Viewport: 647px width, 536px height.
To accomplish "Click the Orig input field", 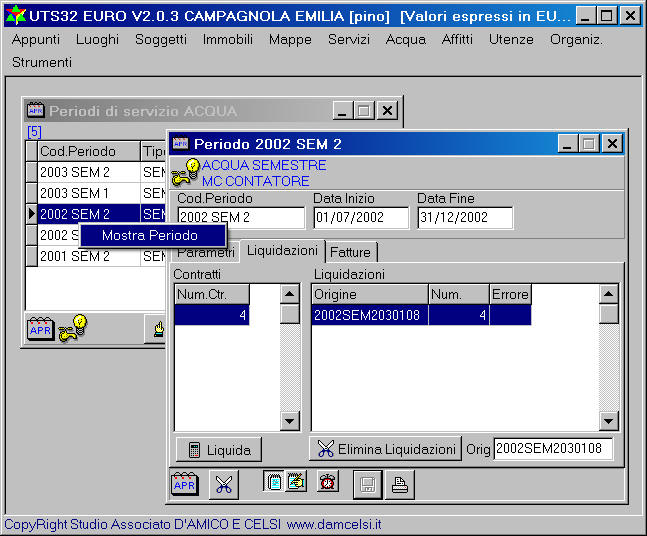I will [553, 449].
